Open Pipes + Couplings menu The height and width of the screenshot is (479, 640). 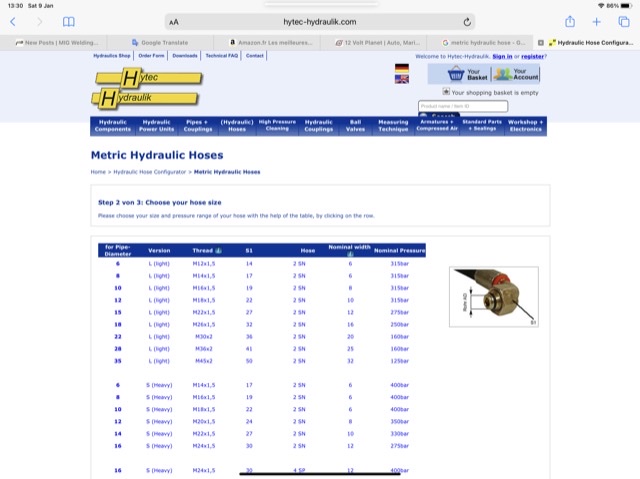(198, 126)
